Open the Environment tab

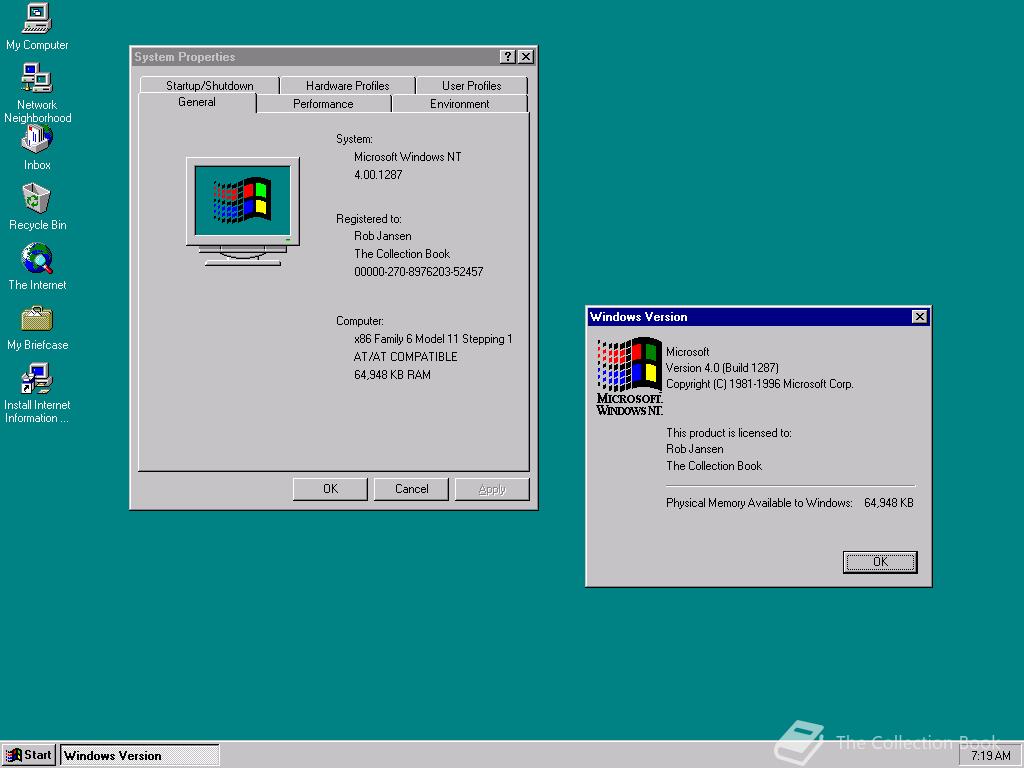[x=460, y=104]
